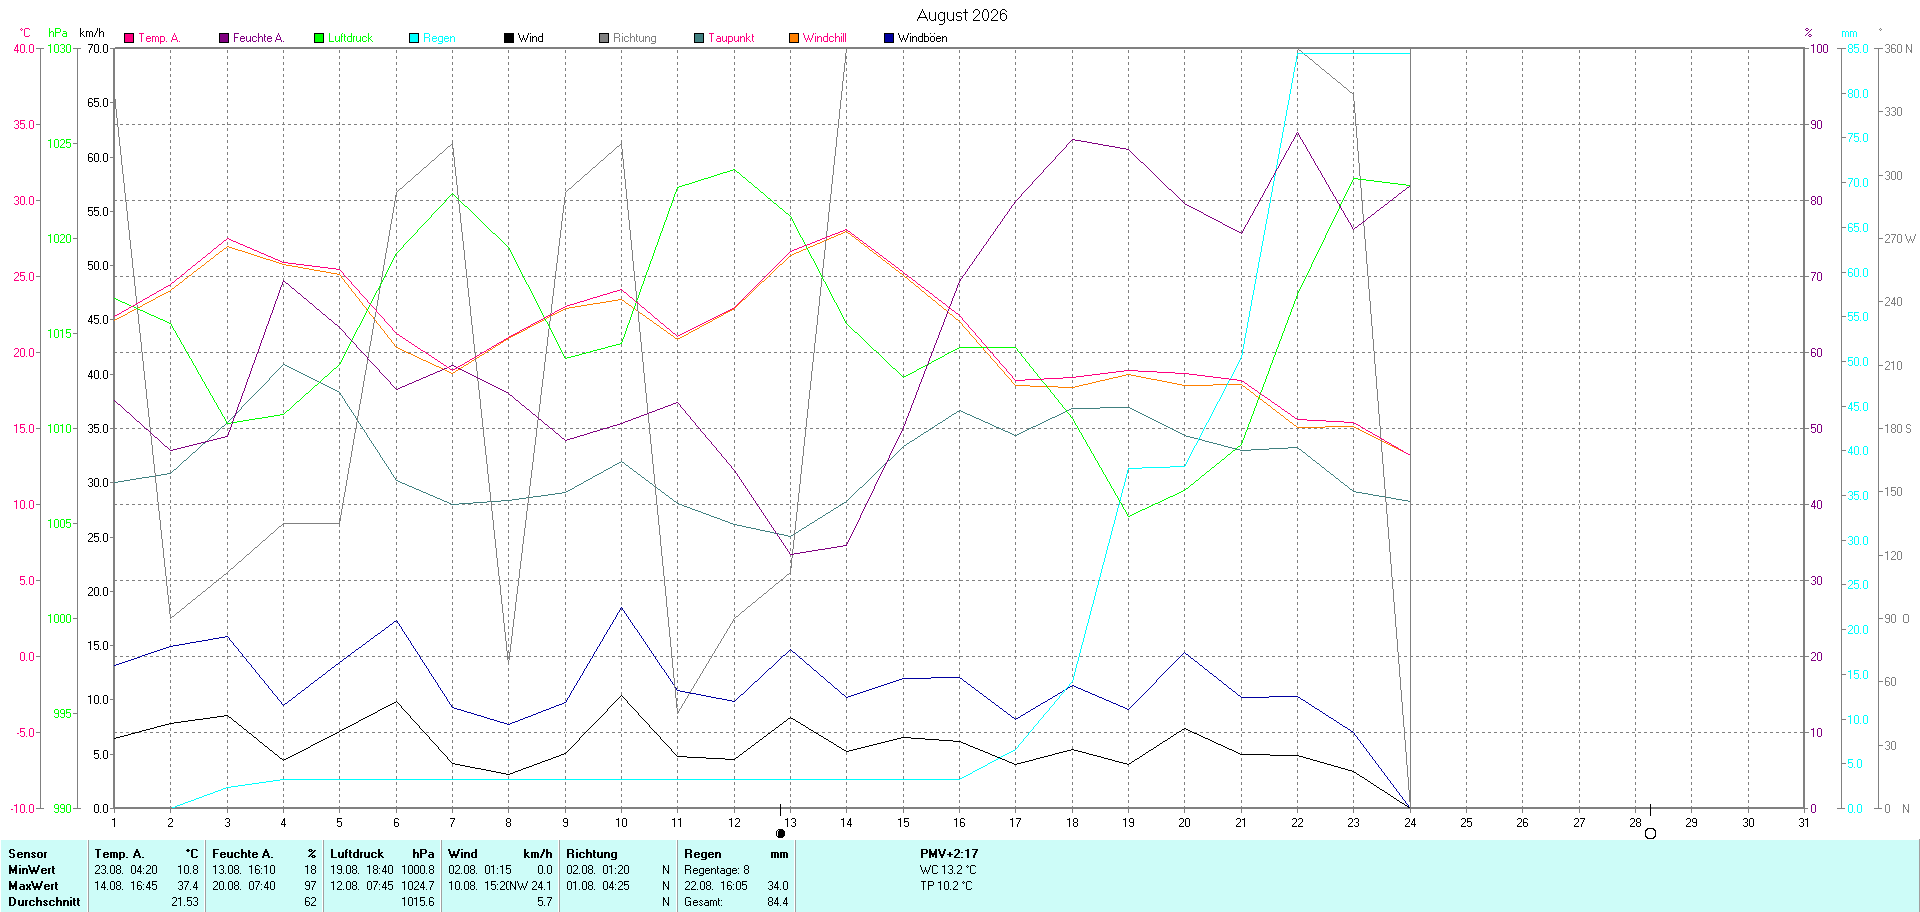Click the humidity minimum time "13.08. 16:10"

(x=244, y=870)
